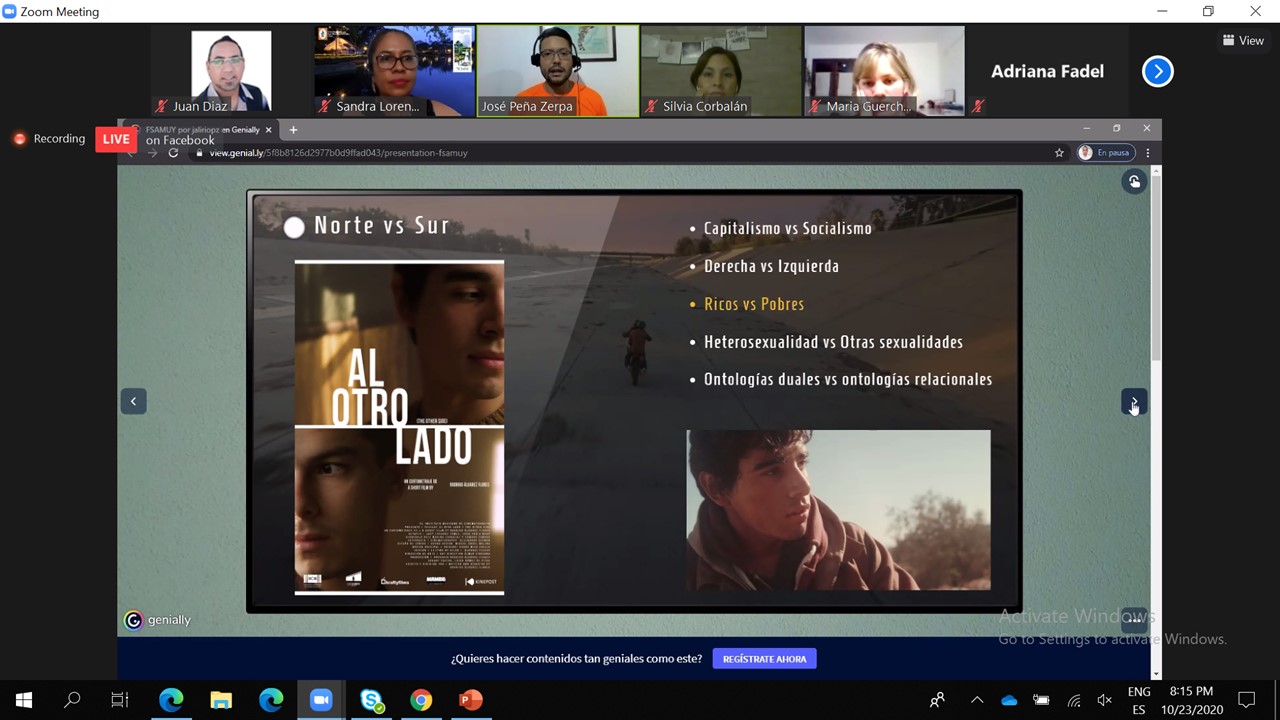Open Wi-Fi network settings in tray
Screen dimensions: 1280x720
[x=1073, y=700]
